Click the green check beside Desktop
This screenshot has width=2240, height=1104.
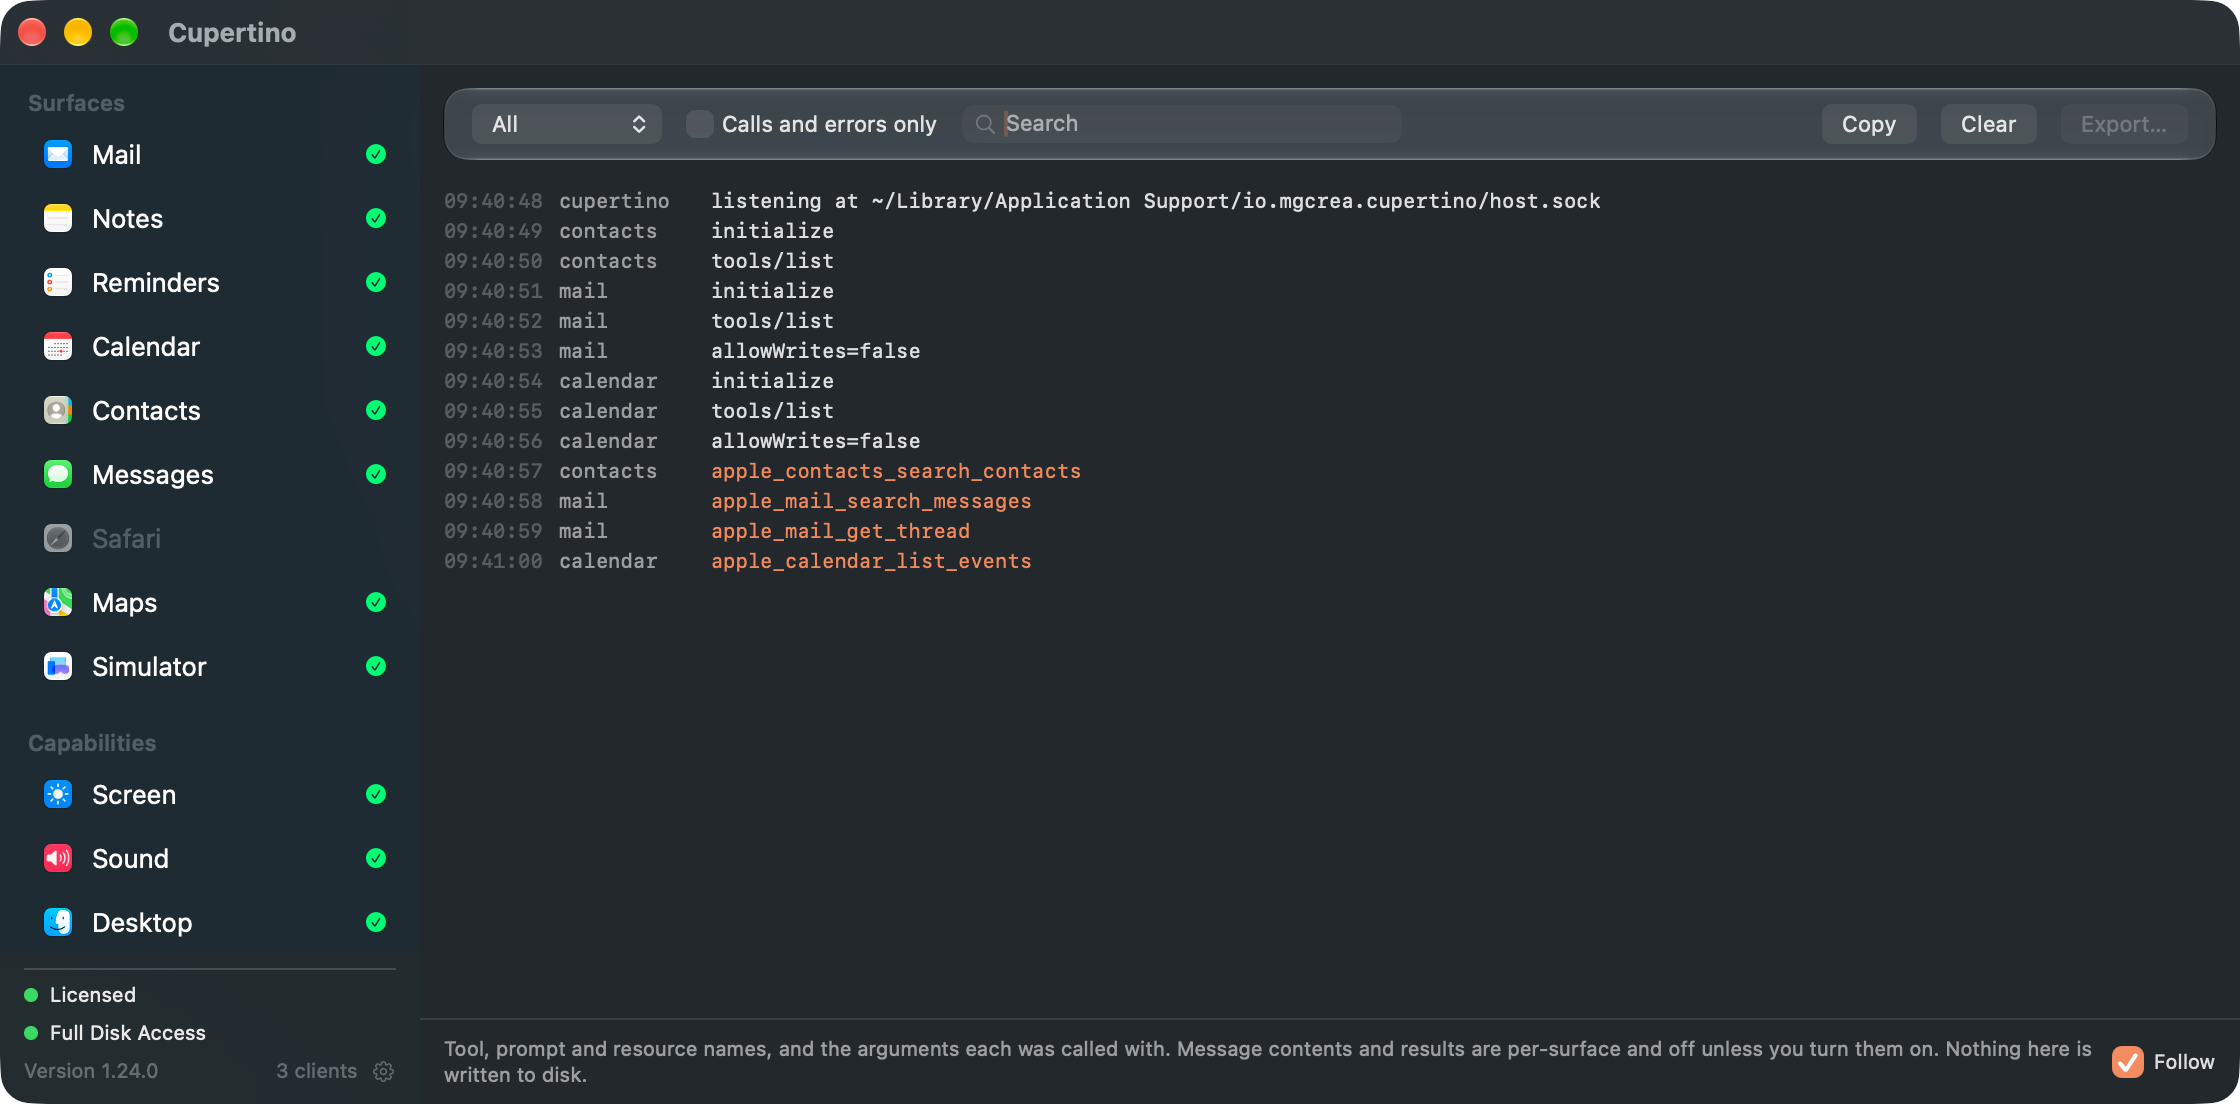pos(376,922)
